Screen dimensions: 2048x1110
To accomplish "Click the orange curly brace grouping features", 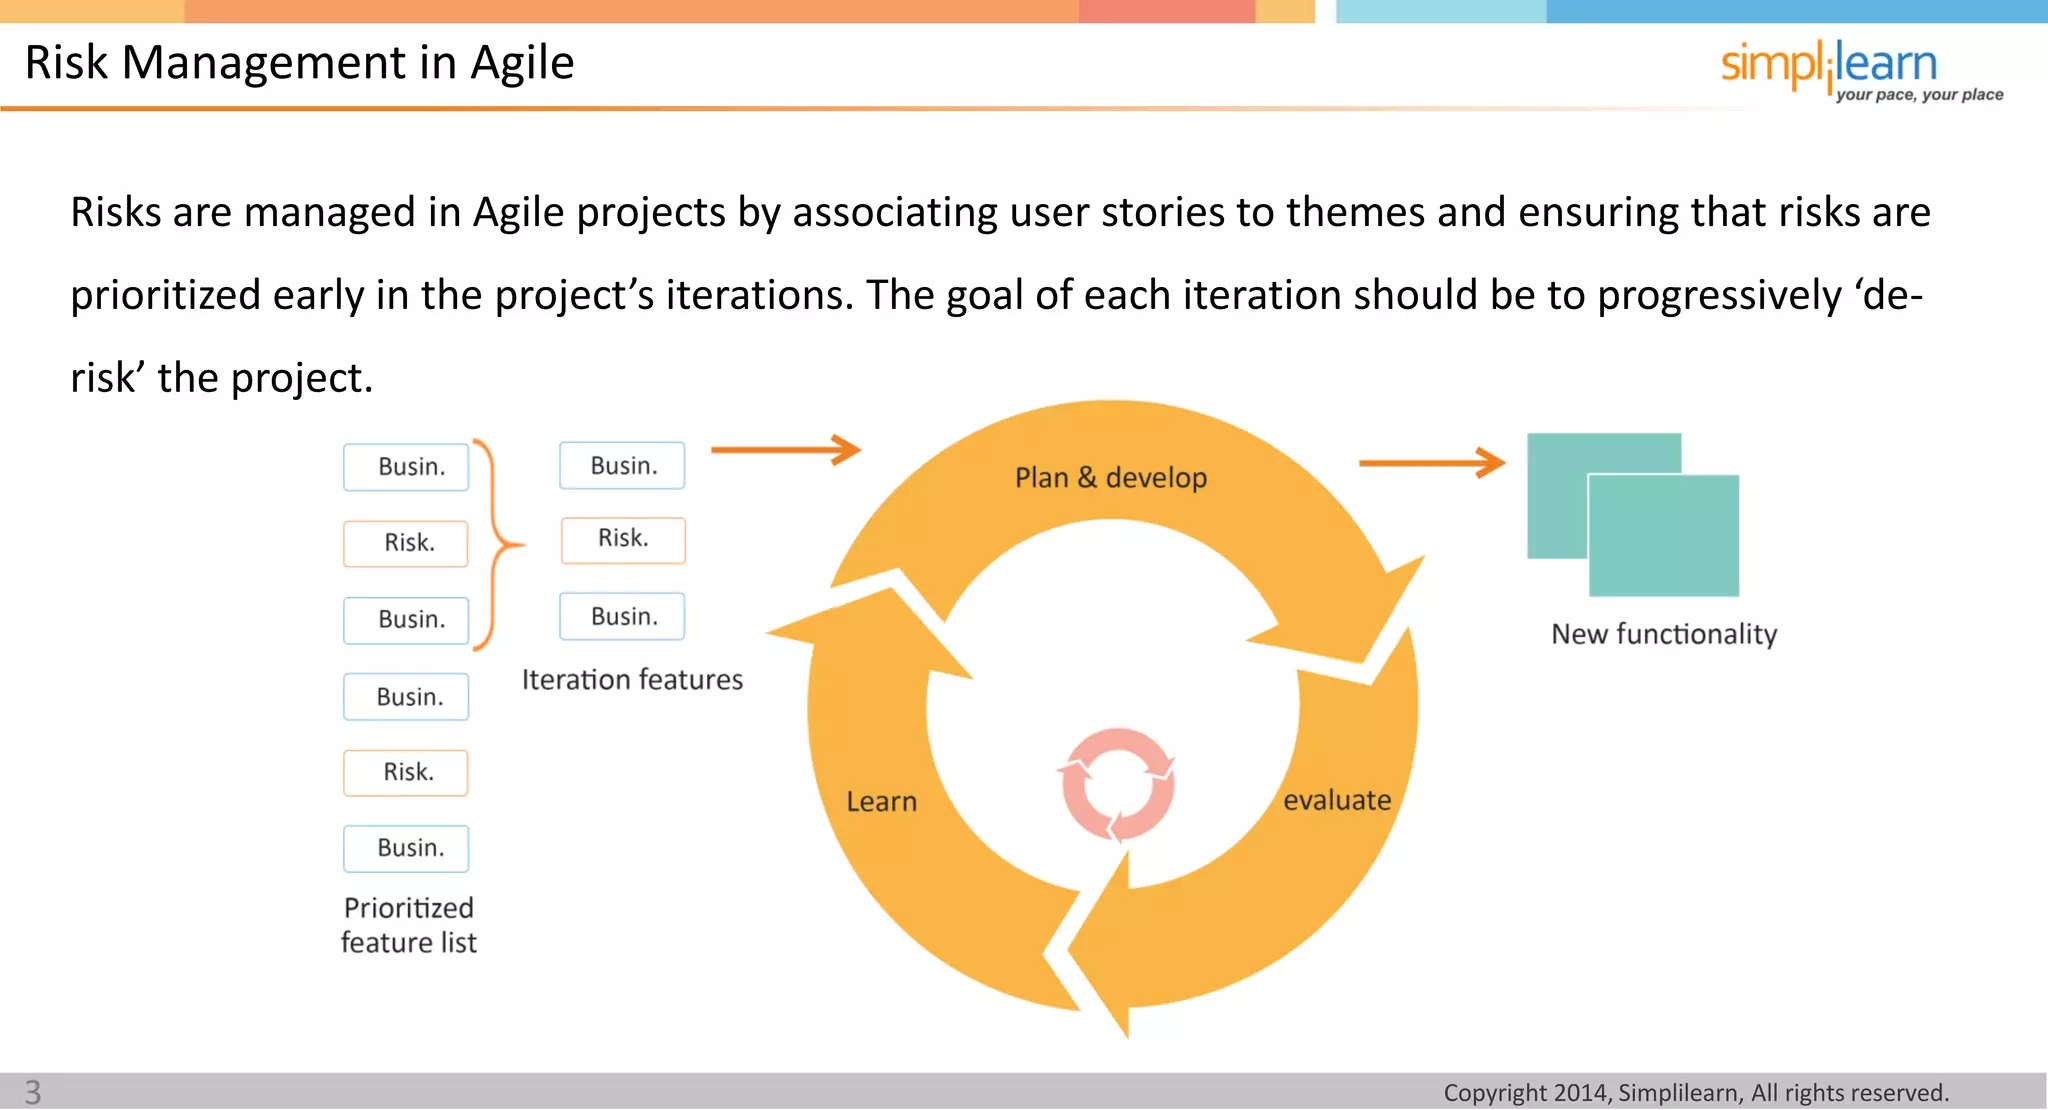I will coord(497,545).
